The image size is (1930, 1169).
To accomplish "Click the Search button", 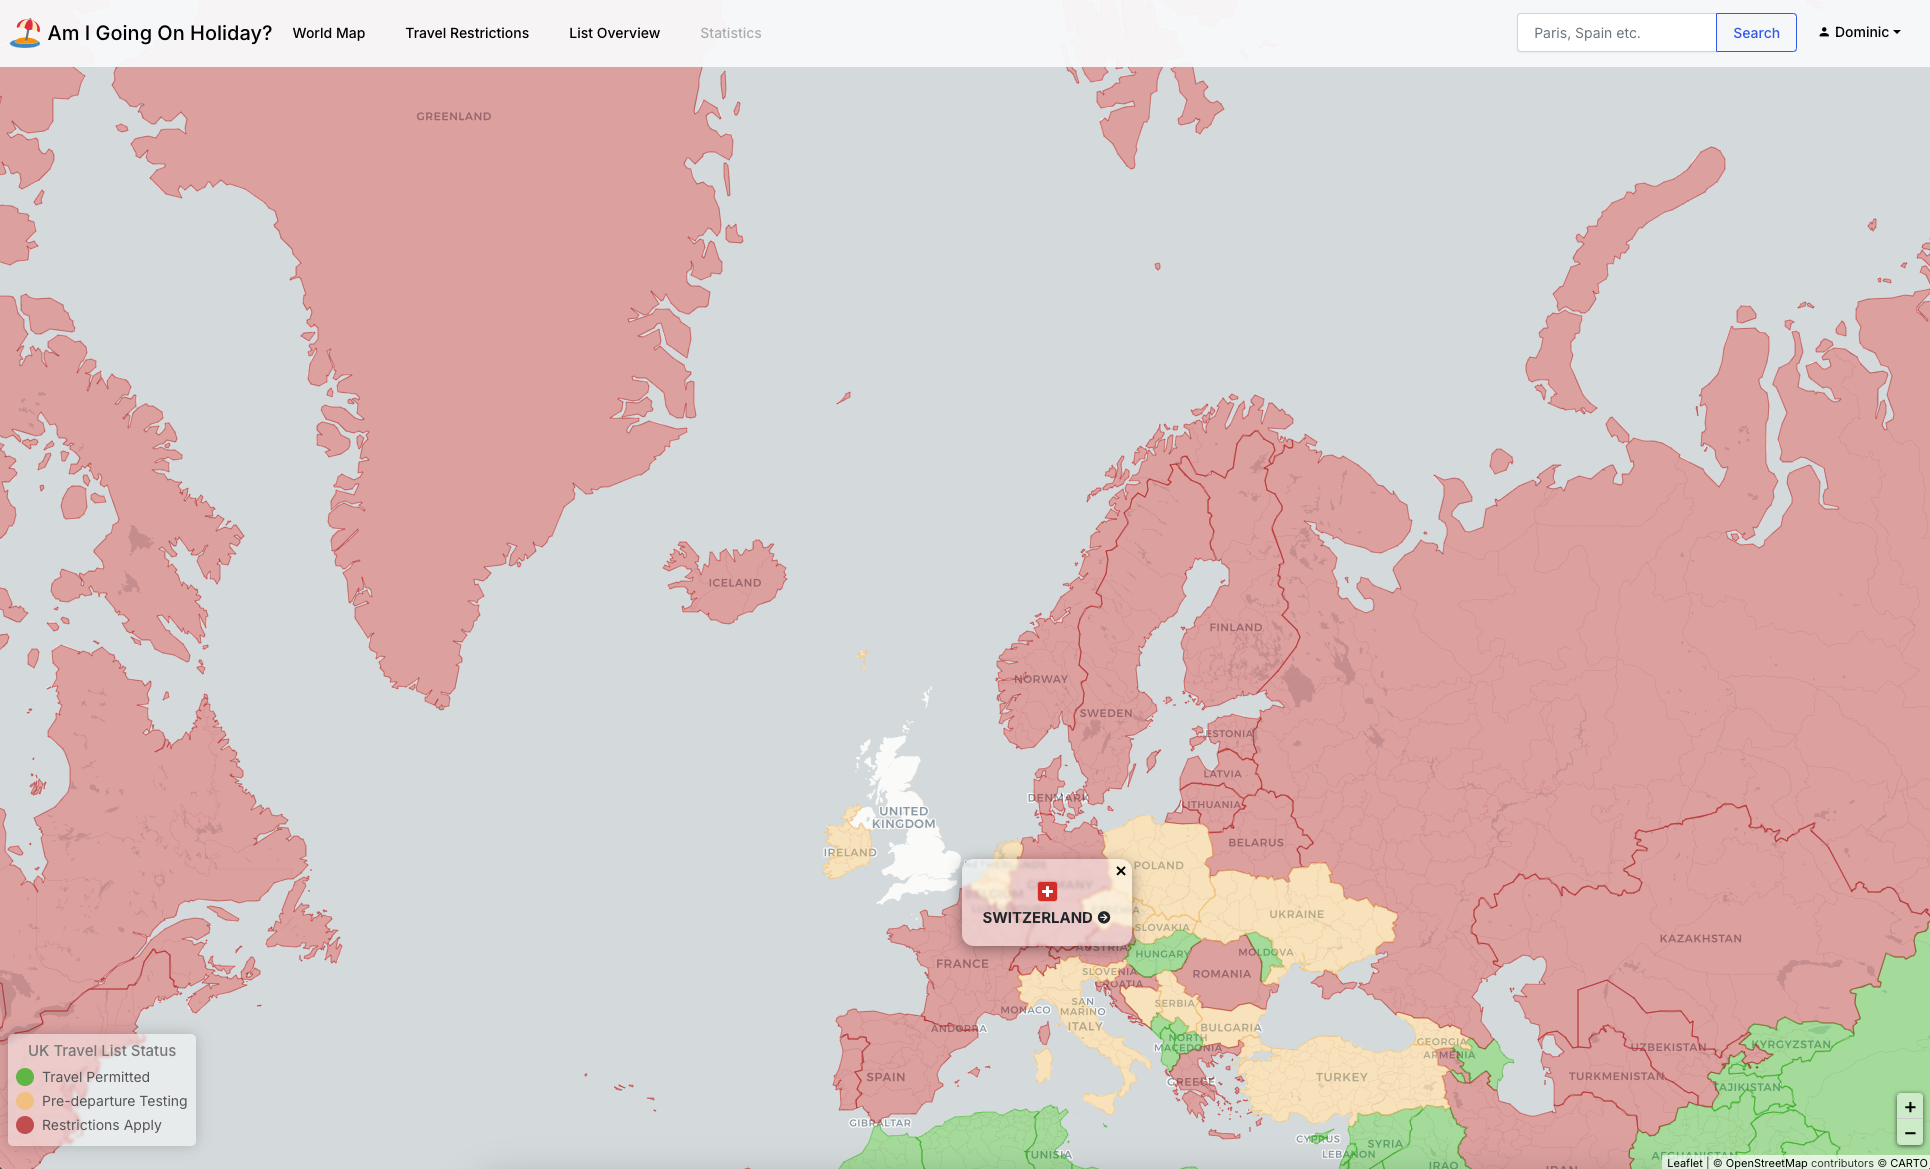I will click(1756, 33).
